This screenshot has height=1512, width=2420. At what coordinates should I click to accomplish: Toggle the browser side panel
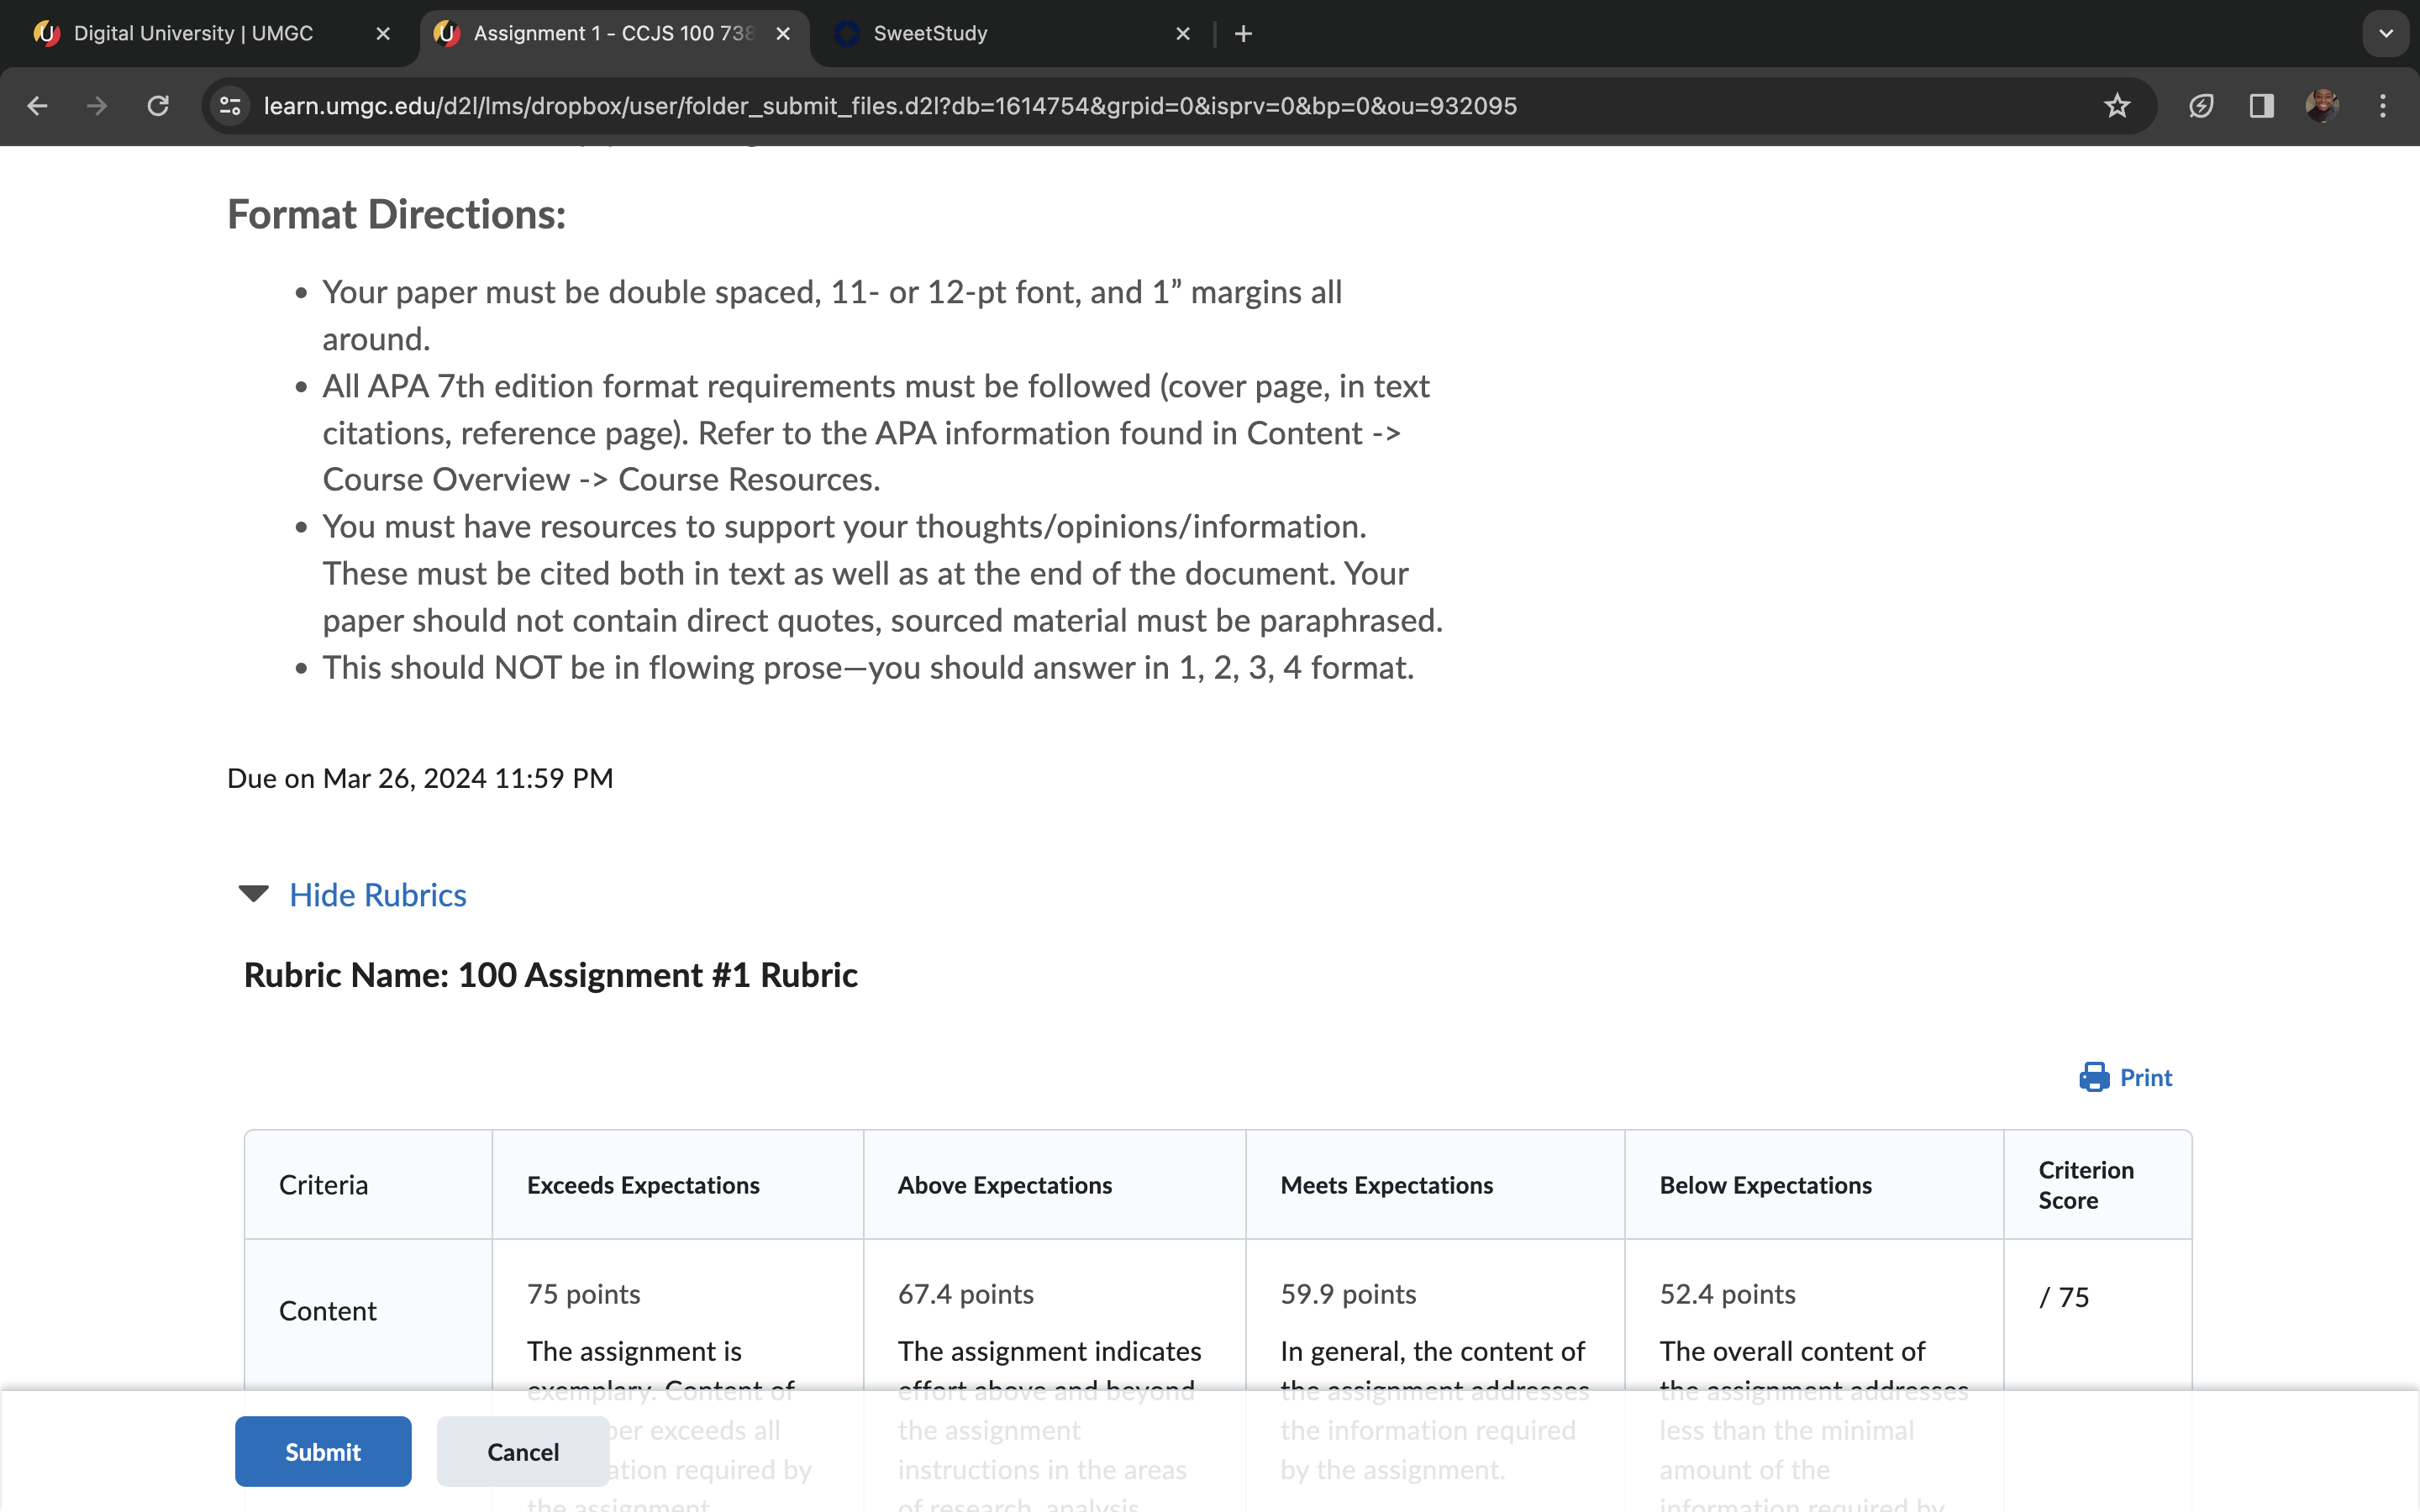[2262, 106]
